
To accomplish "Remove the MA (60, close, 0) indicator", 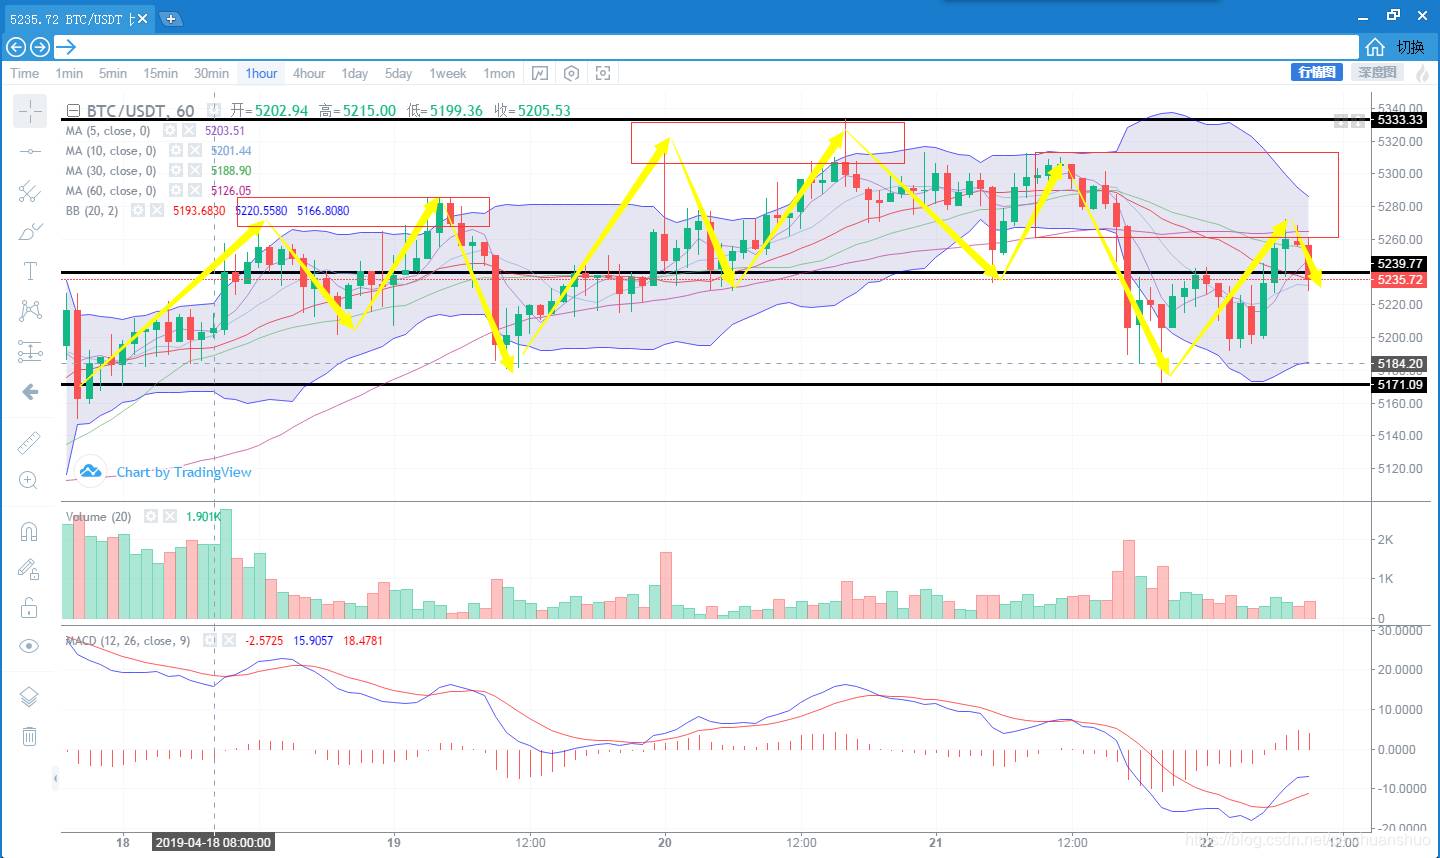I will click(195, 191).
